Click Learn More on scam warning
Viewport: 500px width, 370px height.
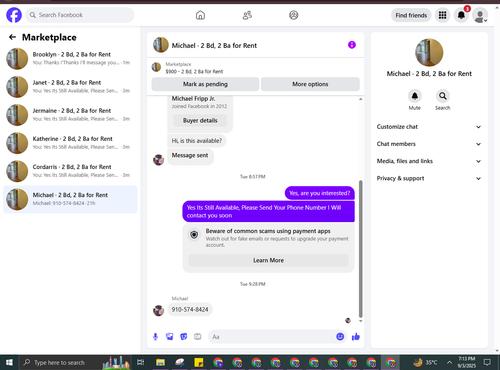click(x=268, y=260)
